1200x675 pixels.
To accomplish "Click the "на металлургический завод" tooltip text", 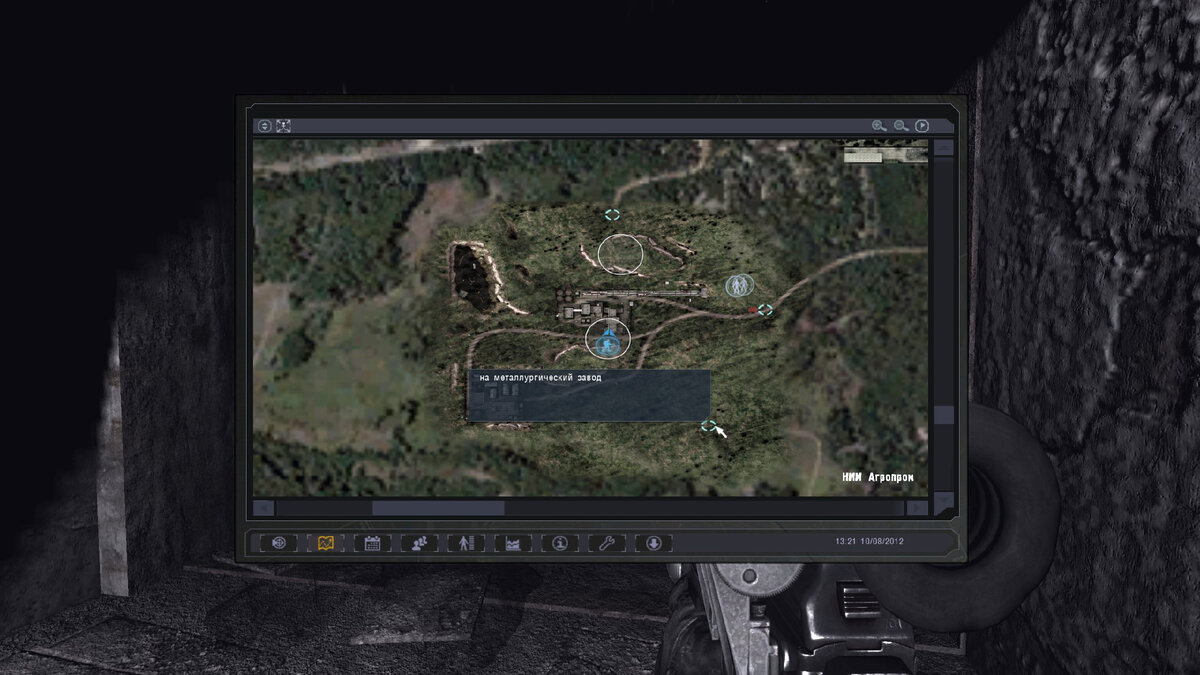I will (x=541, y=378).
